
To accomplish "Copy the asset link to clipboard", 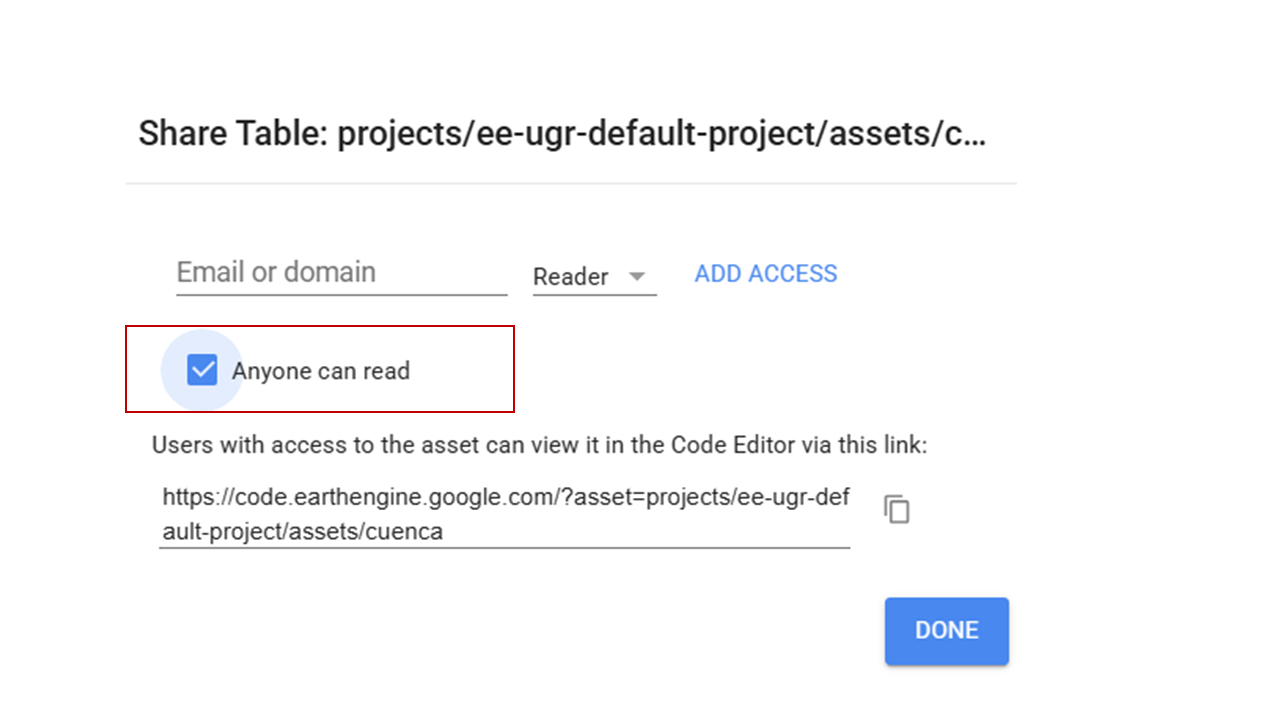I will click(897, 510).
